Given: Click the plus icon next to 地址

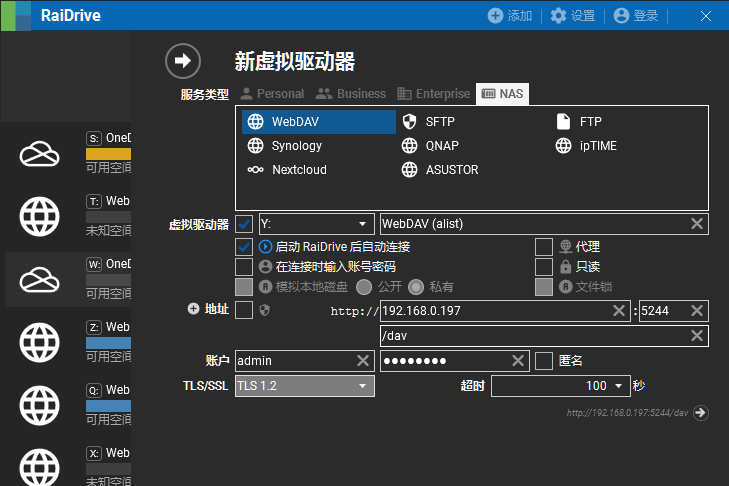Looking at the screenshot, I should tap(193, 308).
